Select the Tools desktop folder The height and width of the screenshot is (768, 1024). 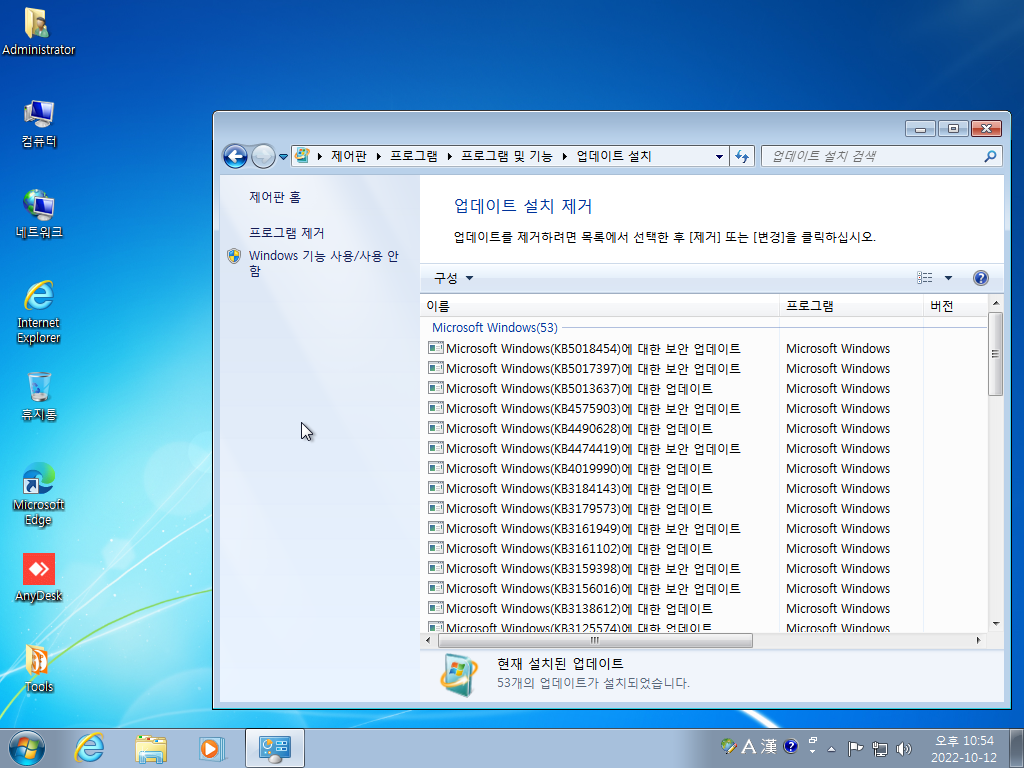coord(39,669)
